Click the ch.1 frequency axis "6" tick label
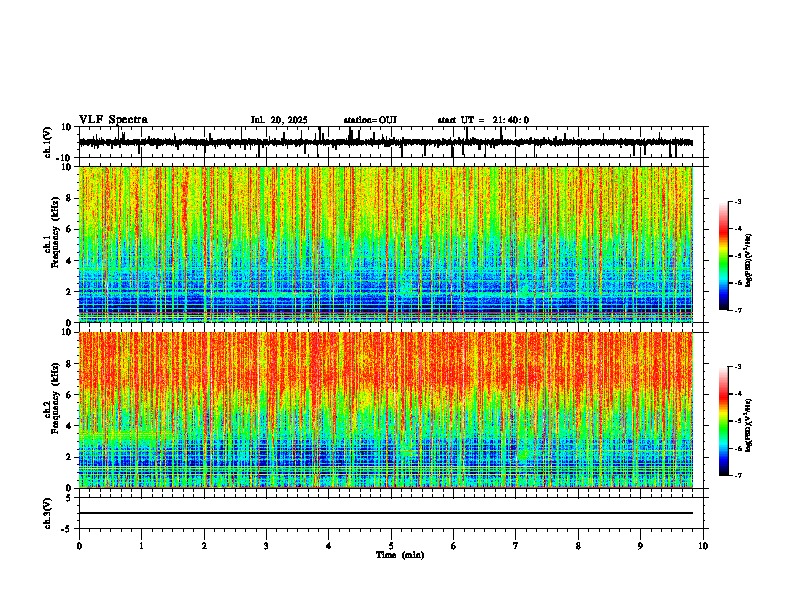The width and height of the screenshot is (792, 612). point(69,230)
